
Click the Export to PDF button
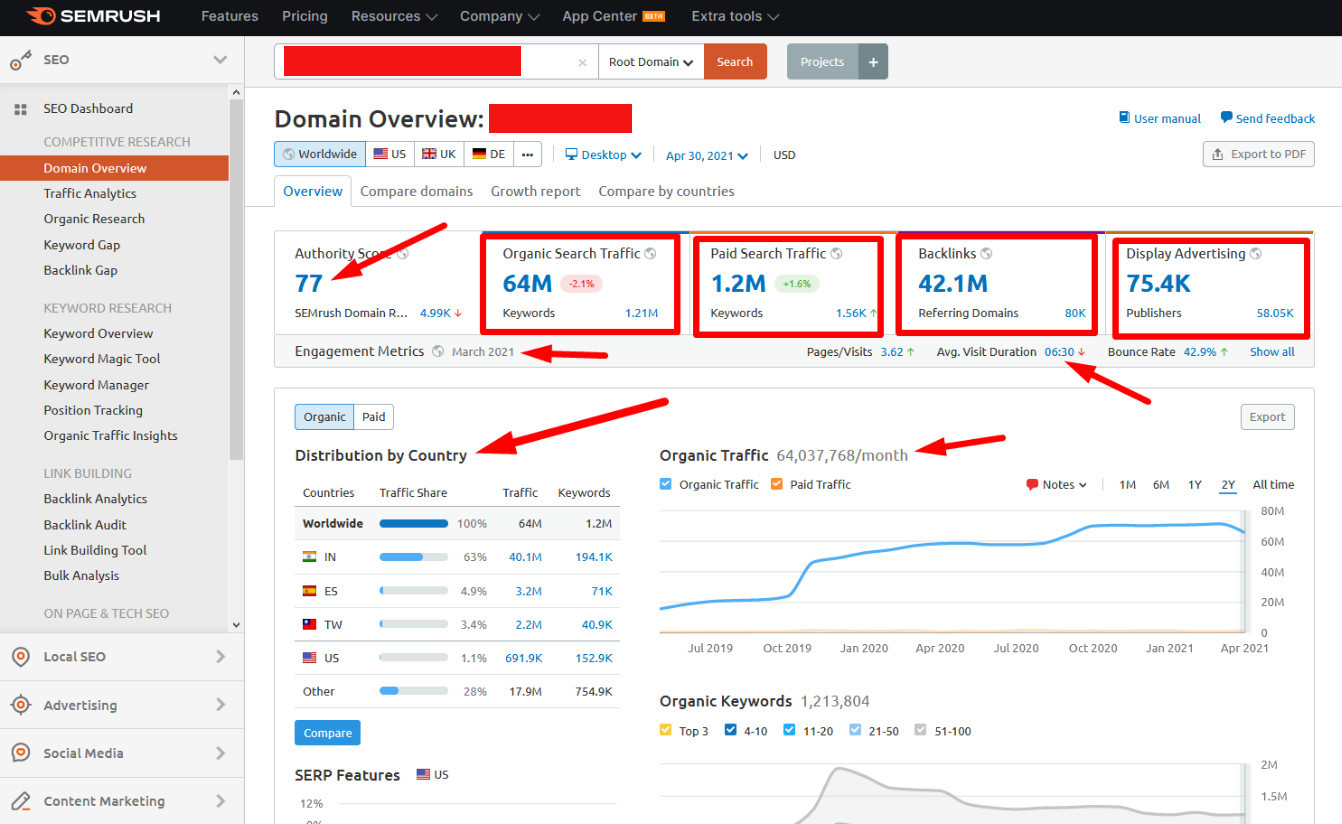coord(1258,154)
